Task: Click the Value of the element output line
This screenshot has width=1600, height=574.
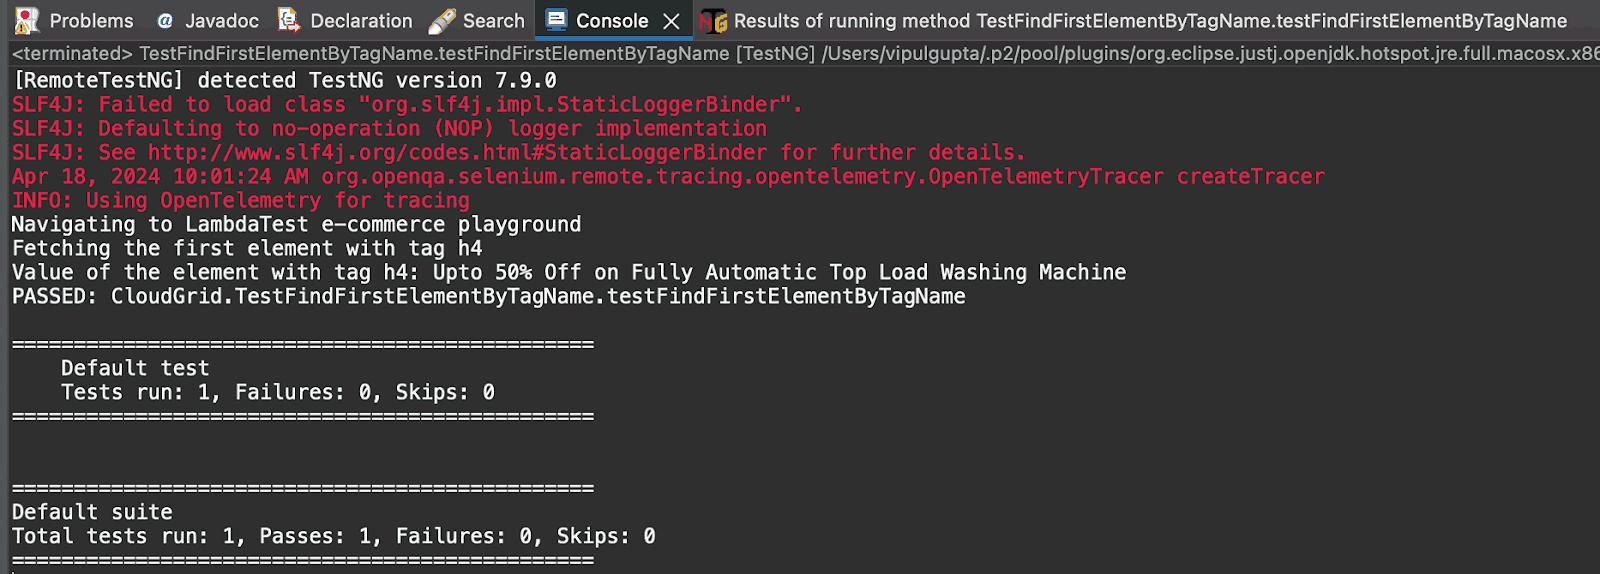Action: [x=568, y=273]
